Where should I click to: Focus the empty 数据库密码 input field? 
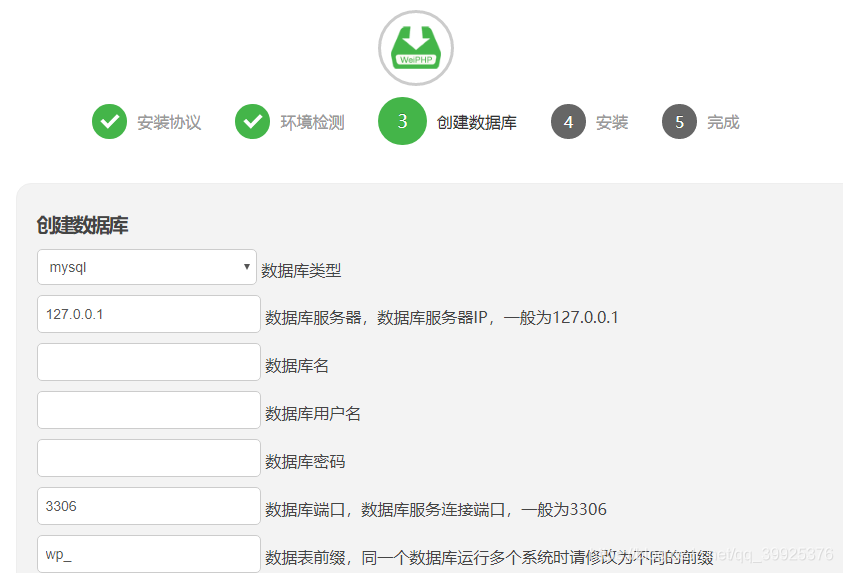pos(149,458)
